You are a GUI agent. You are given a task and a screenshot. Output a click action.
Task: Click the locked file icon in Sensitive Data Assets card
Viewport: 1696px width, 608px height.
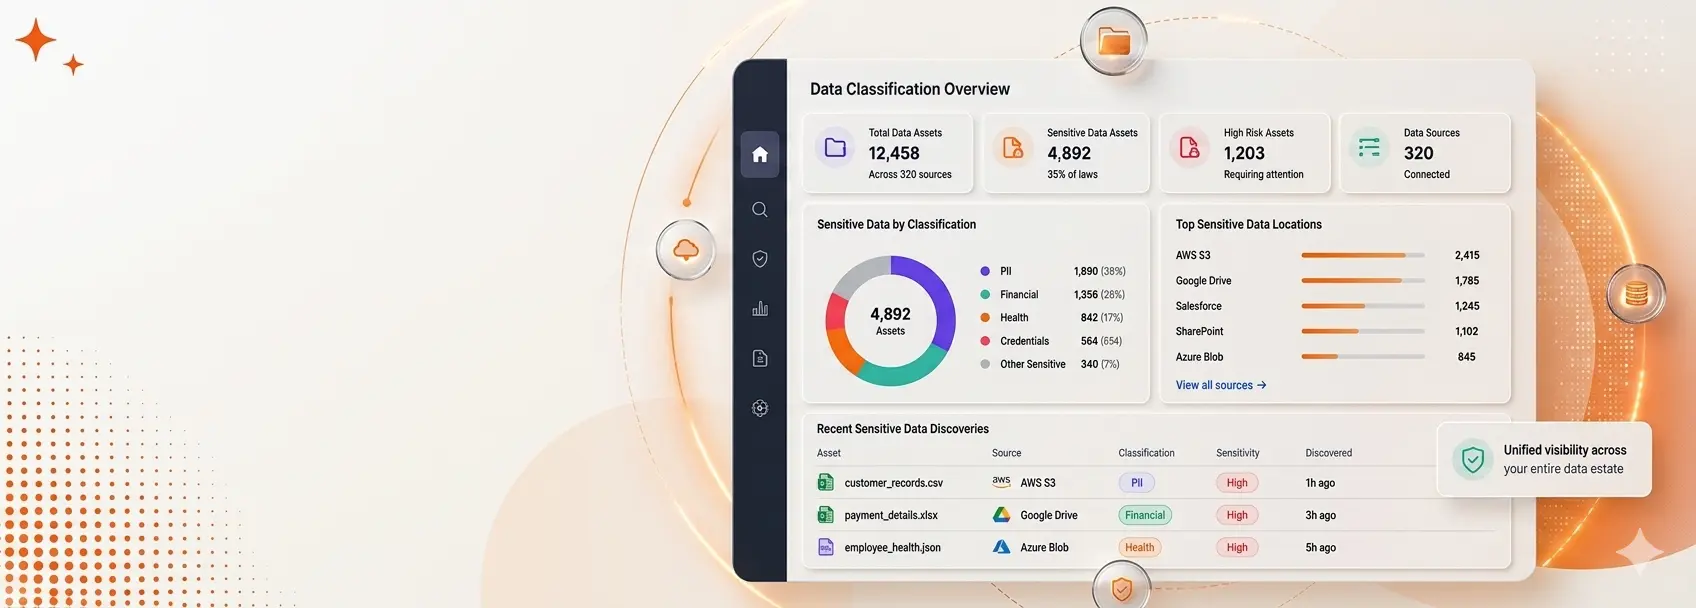(x=1013, y=148)
